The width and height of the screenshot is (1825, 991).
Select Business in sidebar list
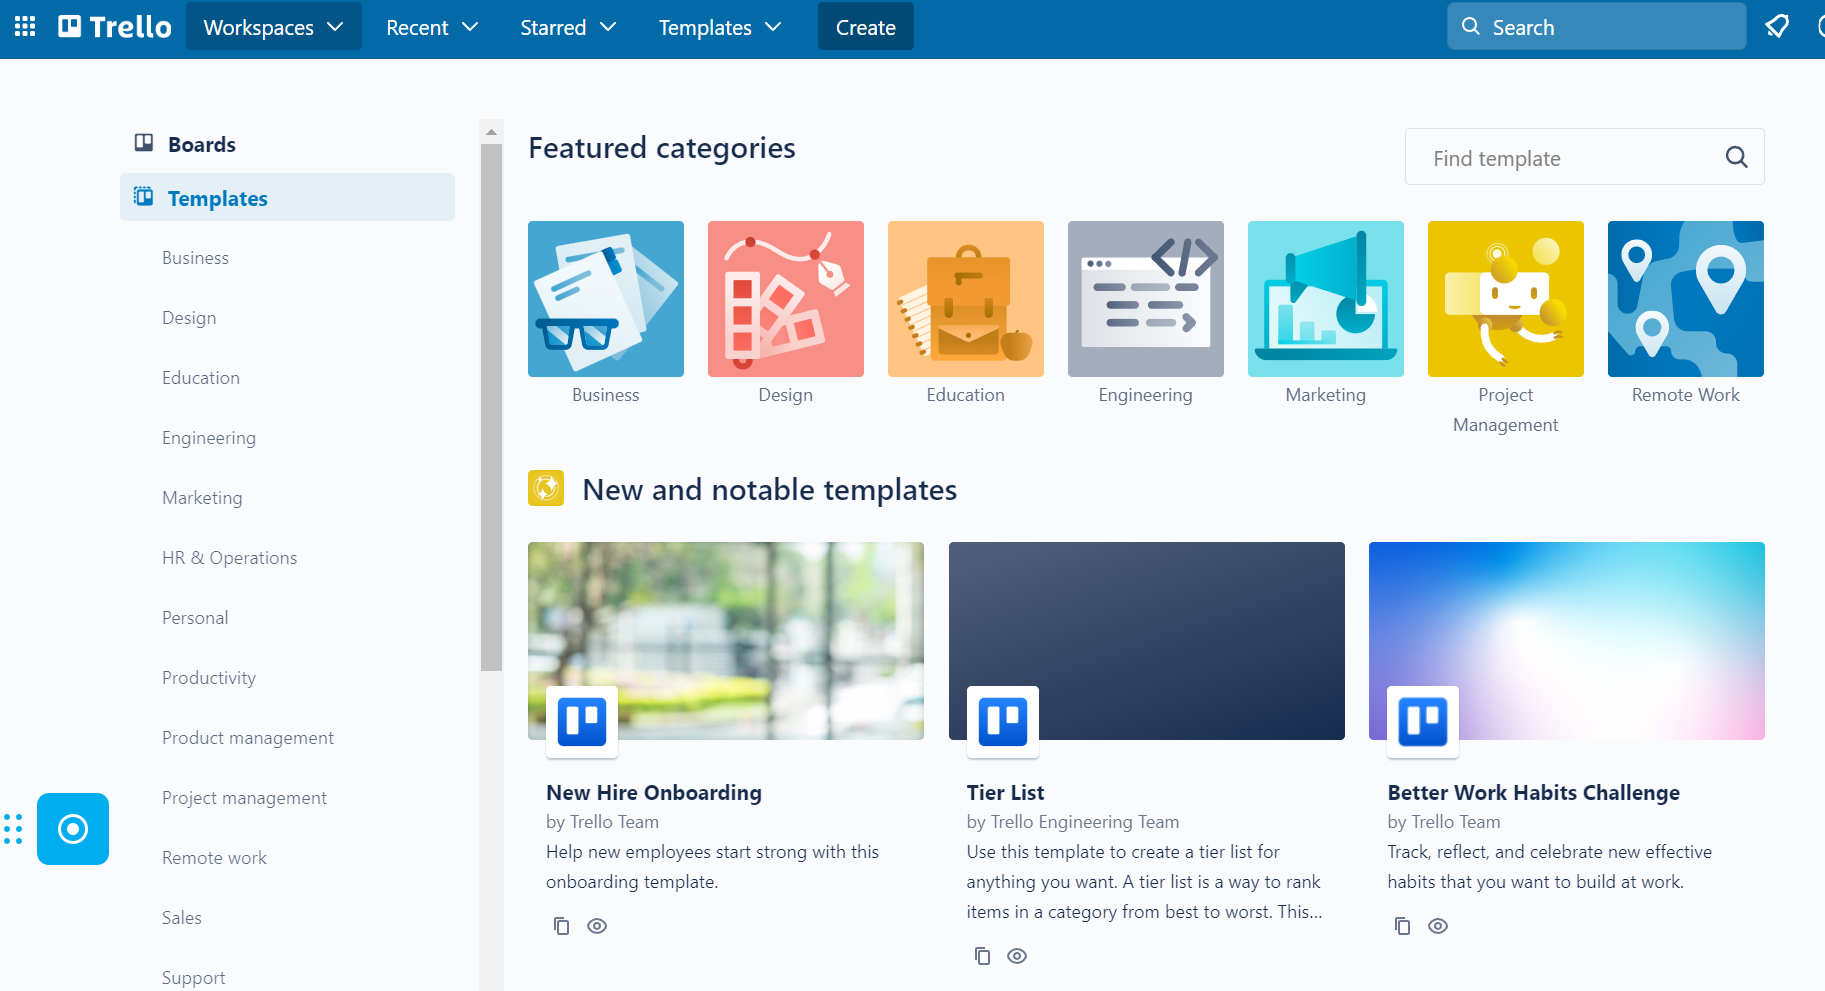[x=195, y=257]
